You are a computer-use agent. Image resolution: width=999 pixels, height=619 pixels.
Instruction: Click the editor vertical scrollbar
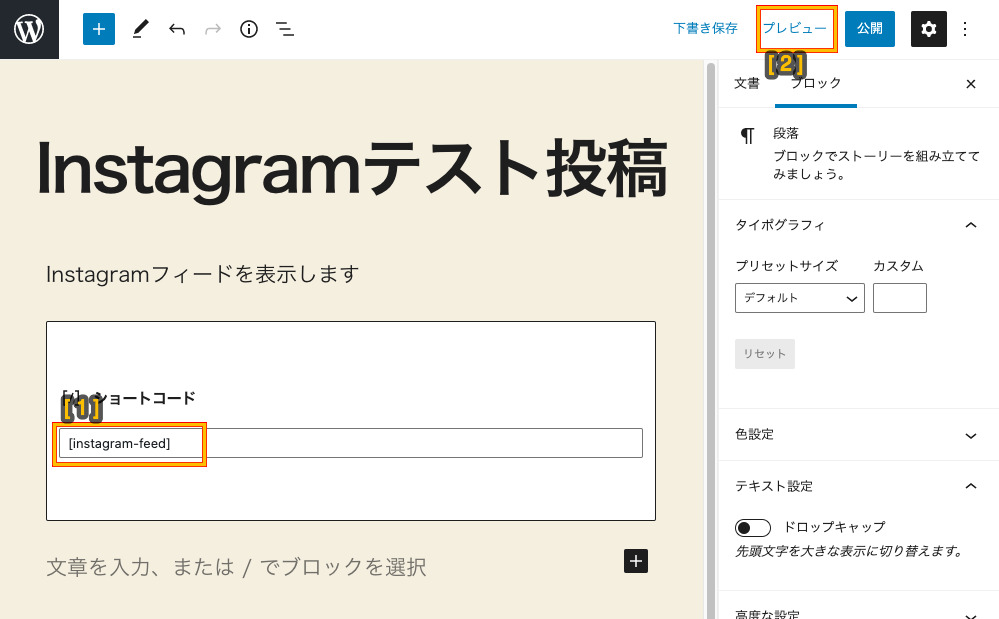710,341
